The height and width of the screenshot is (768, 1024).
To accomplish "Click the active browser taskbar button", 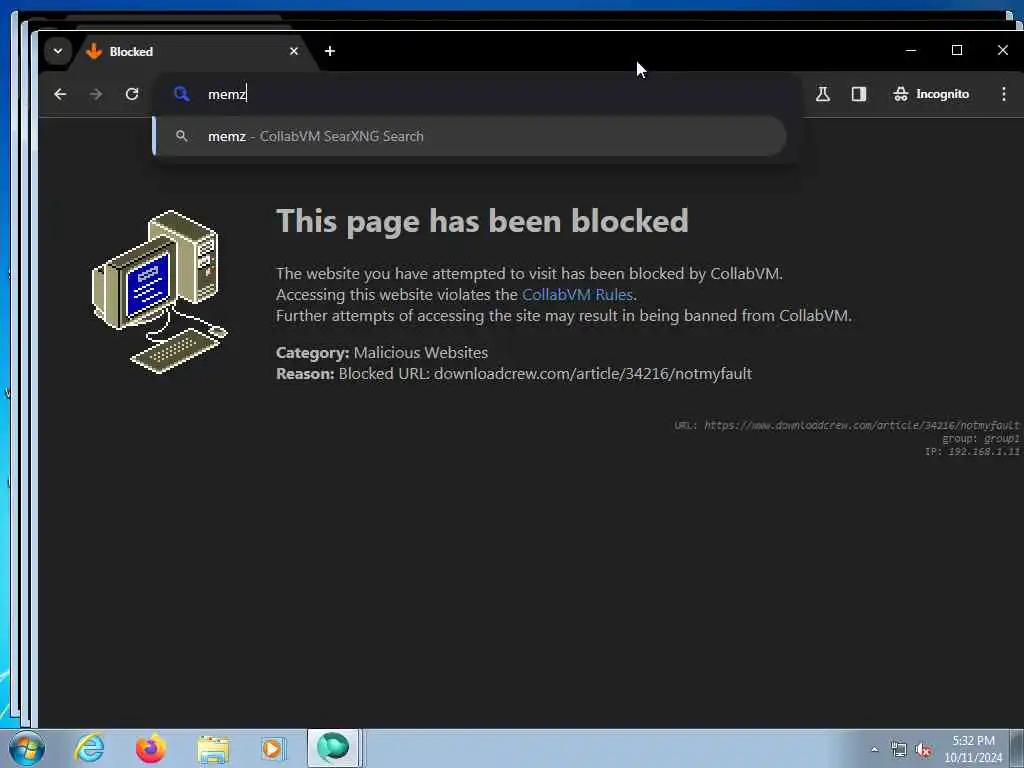I will pos(333,748).
